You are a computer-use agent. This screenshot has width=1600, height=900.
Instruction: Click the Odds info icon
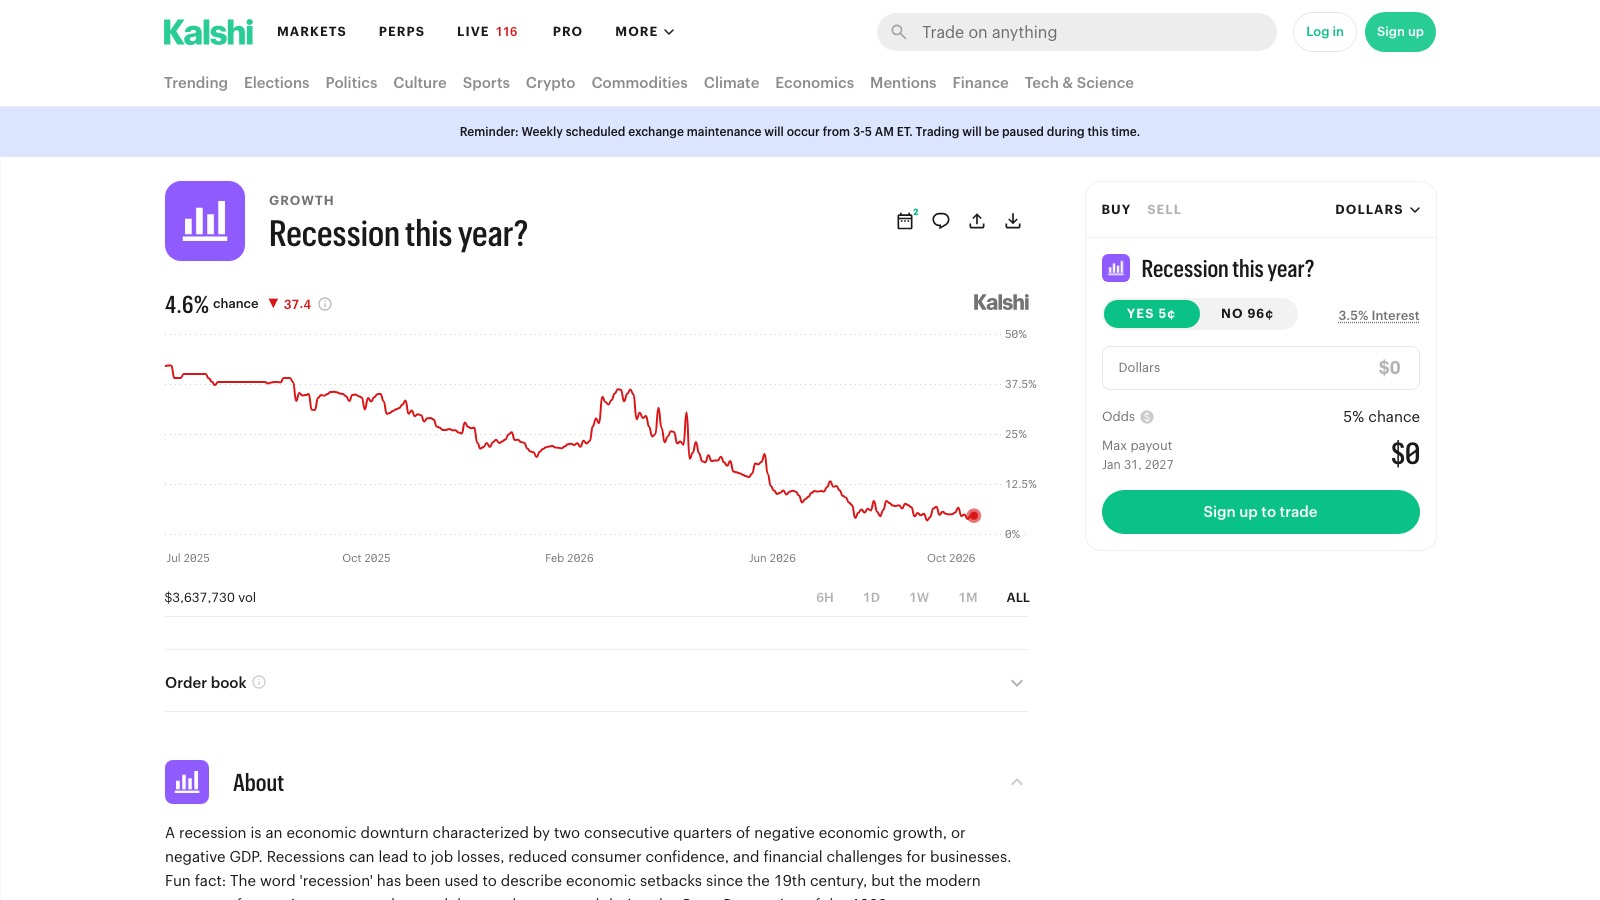click(x=1147, y=417)
